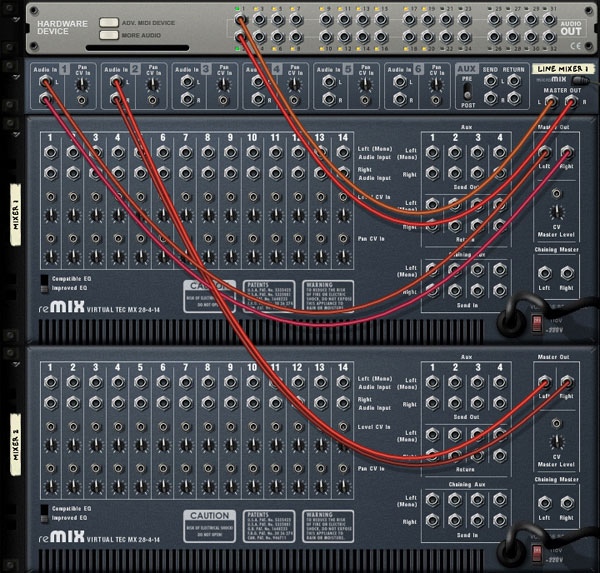Toggle Mixer 1 red voltage power switch
The width and height of the screenshot is (600, 573).
[537, 323]
